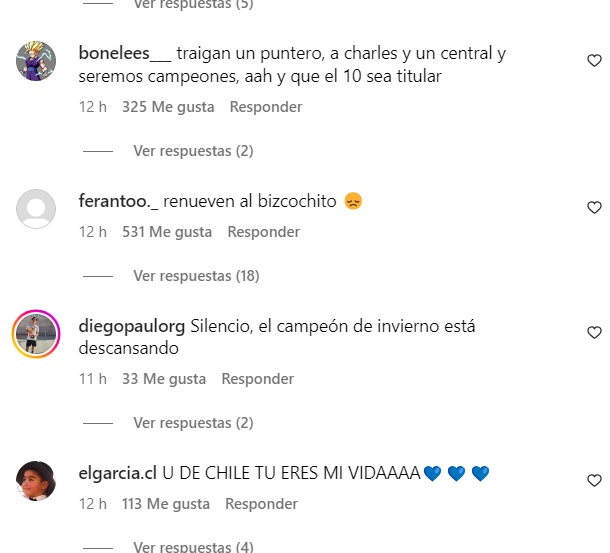
Task: Tap heart on diegopaulorg's comment
Action: click(x=594, y=333)
